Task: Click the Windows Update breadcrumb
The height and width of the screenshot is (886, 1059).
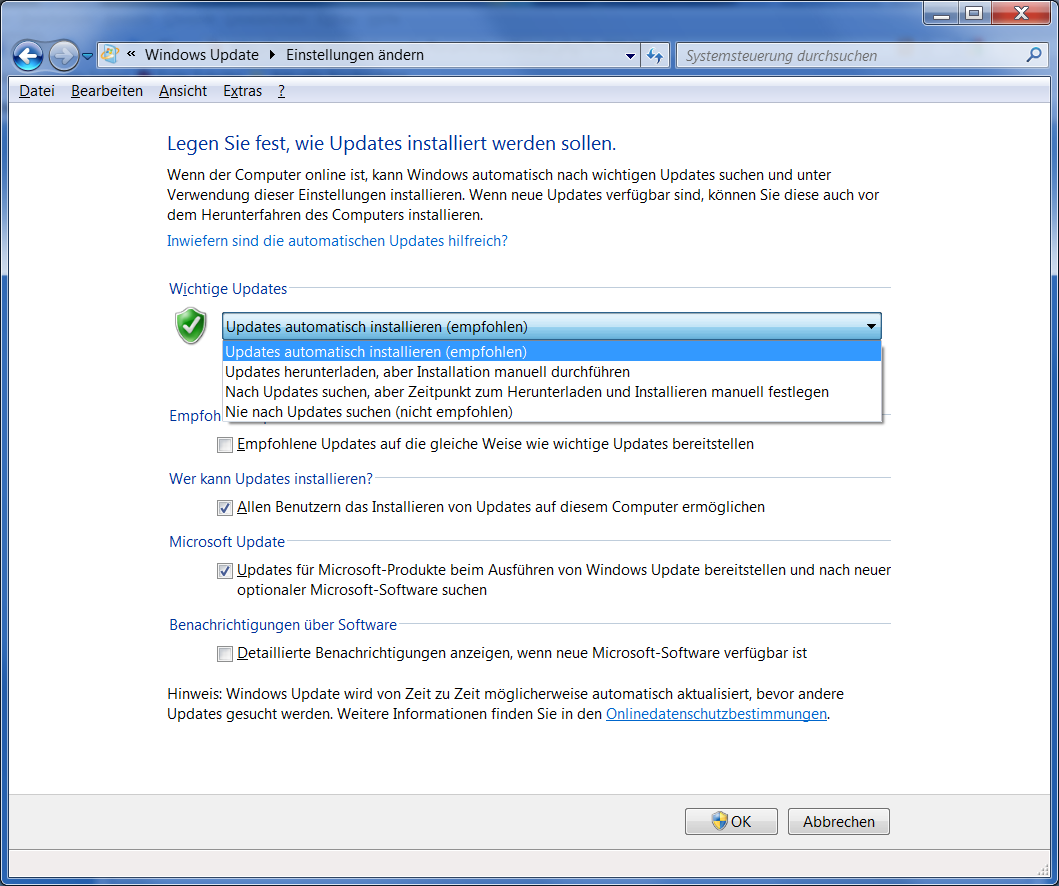Action: [x=201, y=55]
